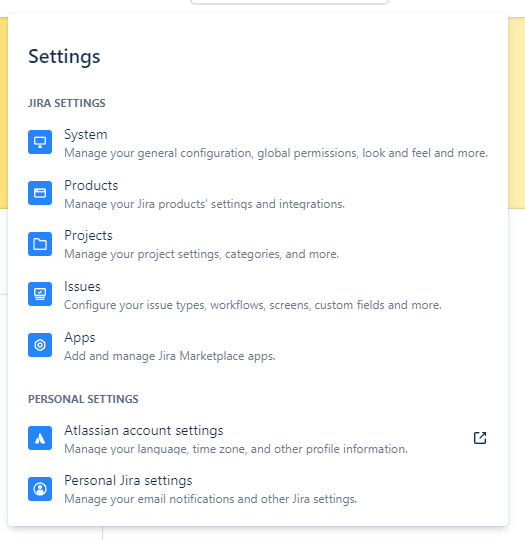Screen dimensions: 525x540
Task: Open Issues settings
Action: (x=258, y=295)
